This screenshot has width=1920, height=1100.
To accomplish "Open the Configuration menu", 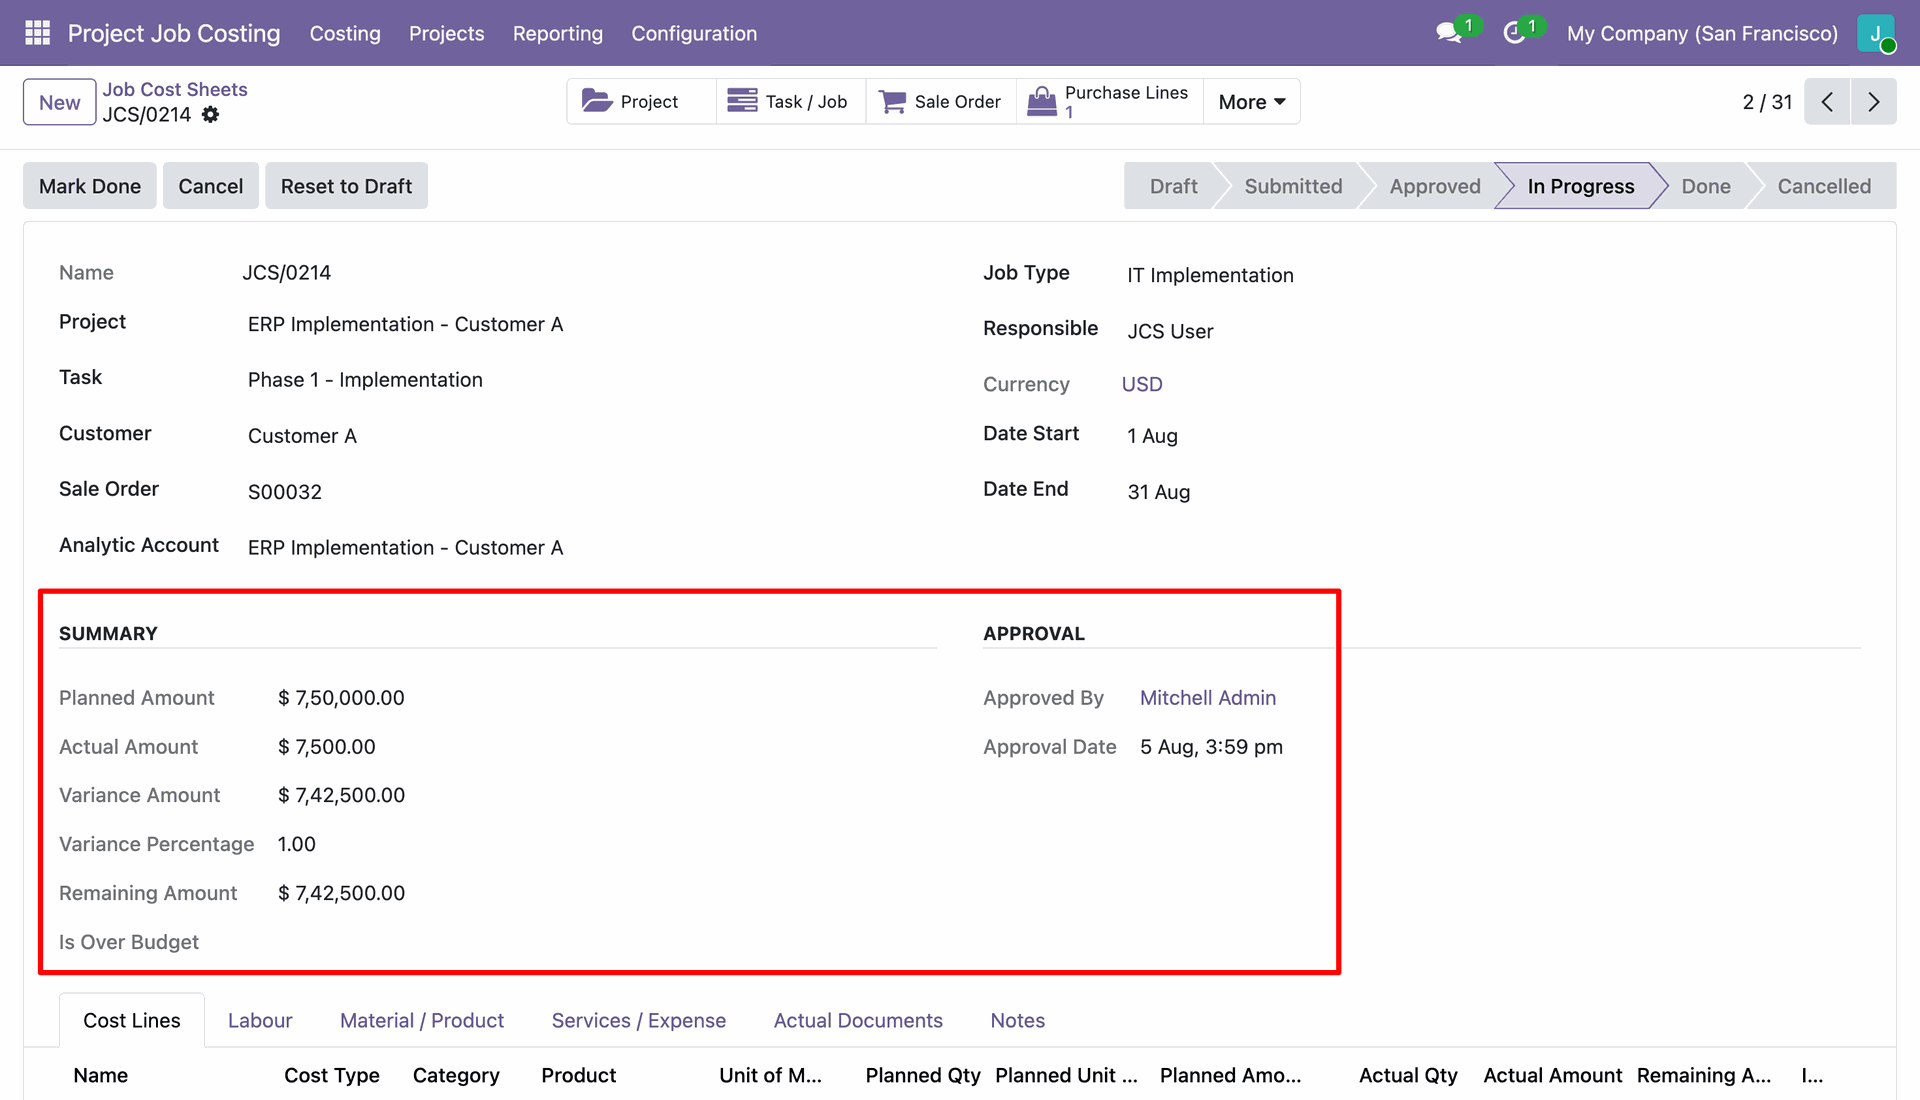I will tap(694, 33).
